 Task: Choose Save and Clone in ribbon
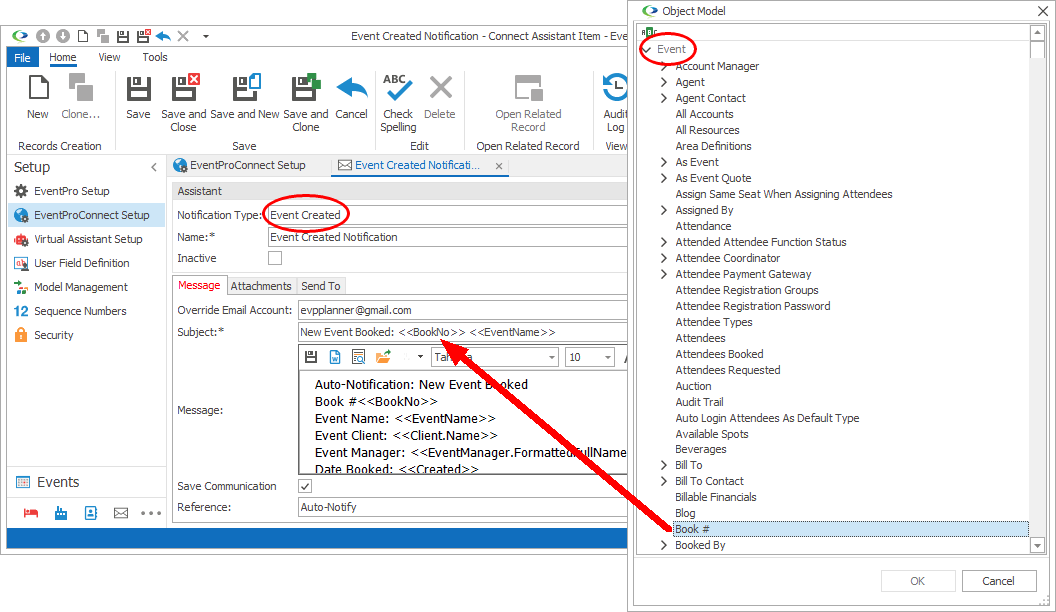coord(306,103)
